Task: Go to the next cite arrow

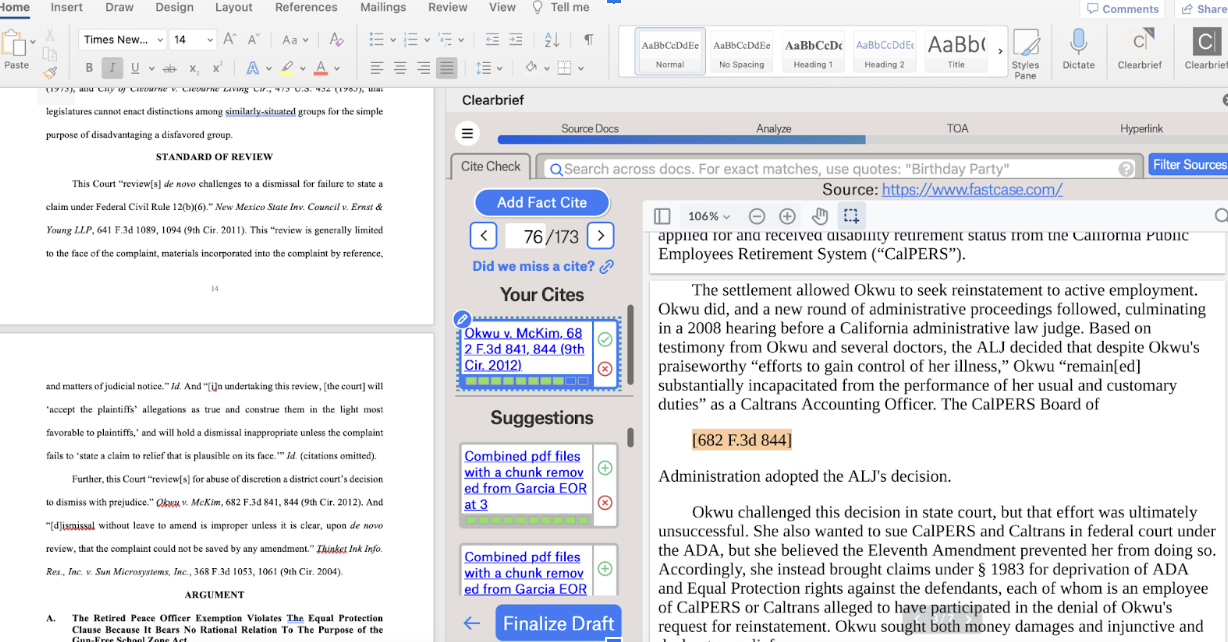Action: pyautogui.click(x=600, y=236)
